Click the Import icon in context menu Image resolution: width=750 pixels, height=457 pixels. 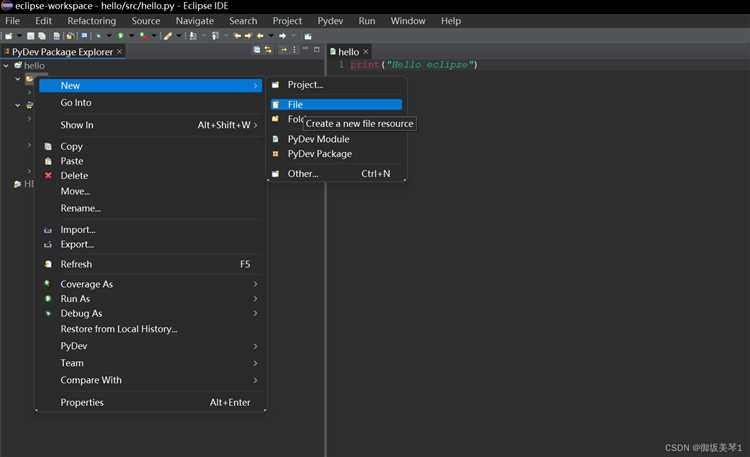point(48,230)
